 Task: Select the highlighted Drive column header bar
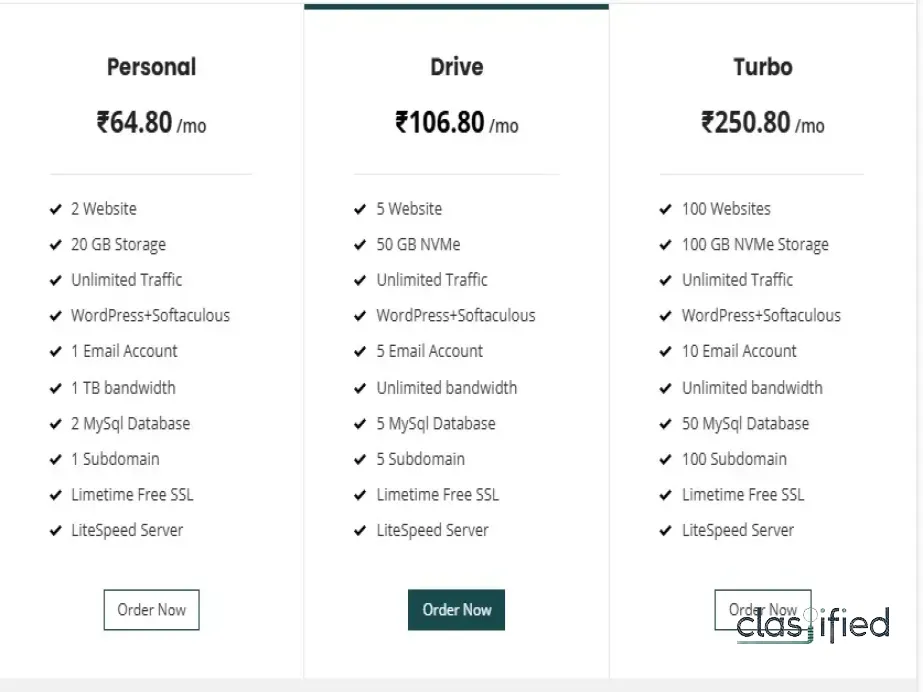(x=456, y=6)
